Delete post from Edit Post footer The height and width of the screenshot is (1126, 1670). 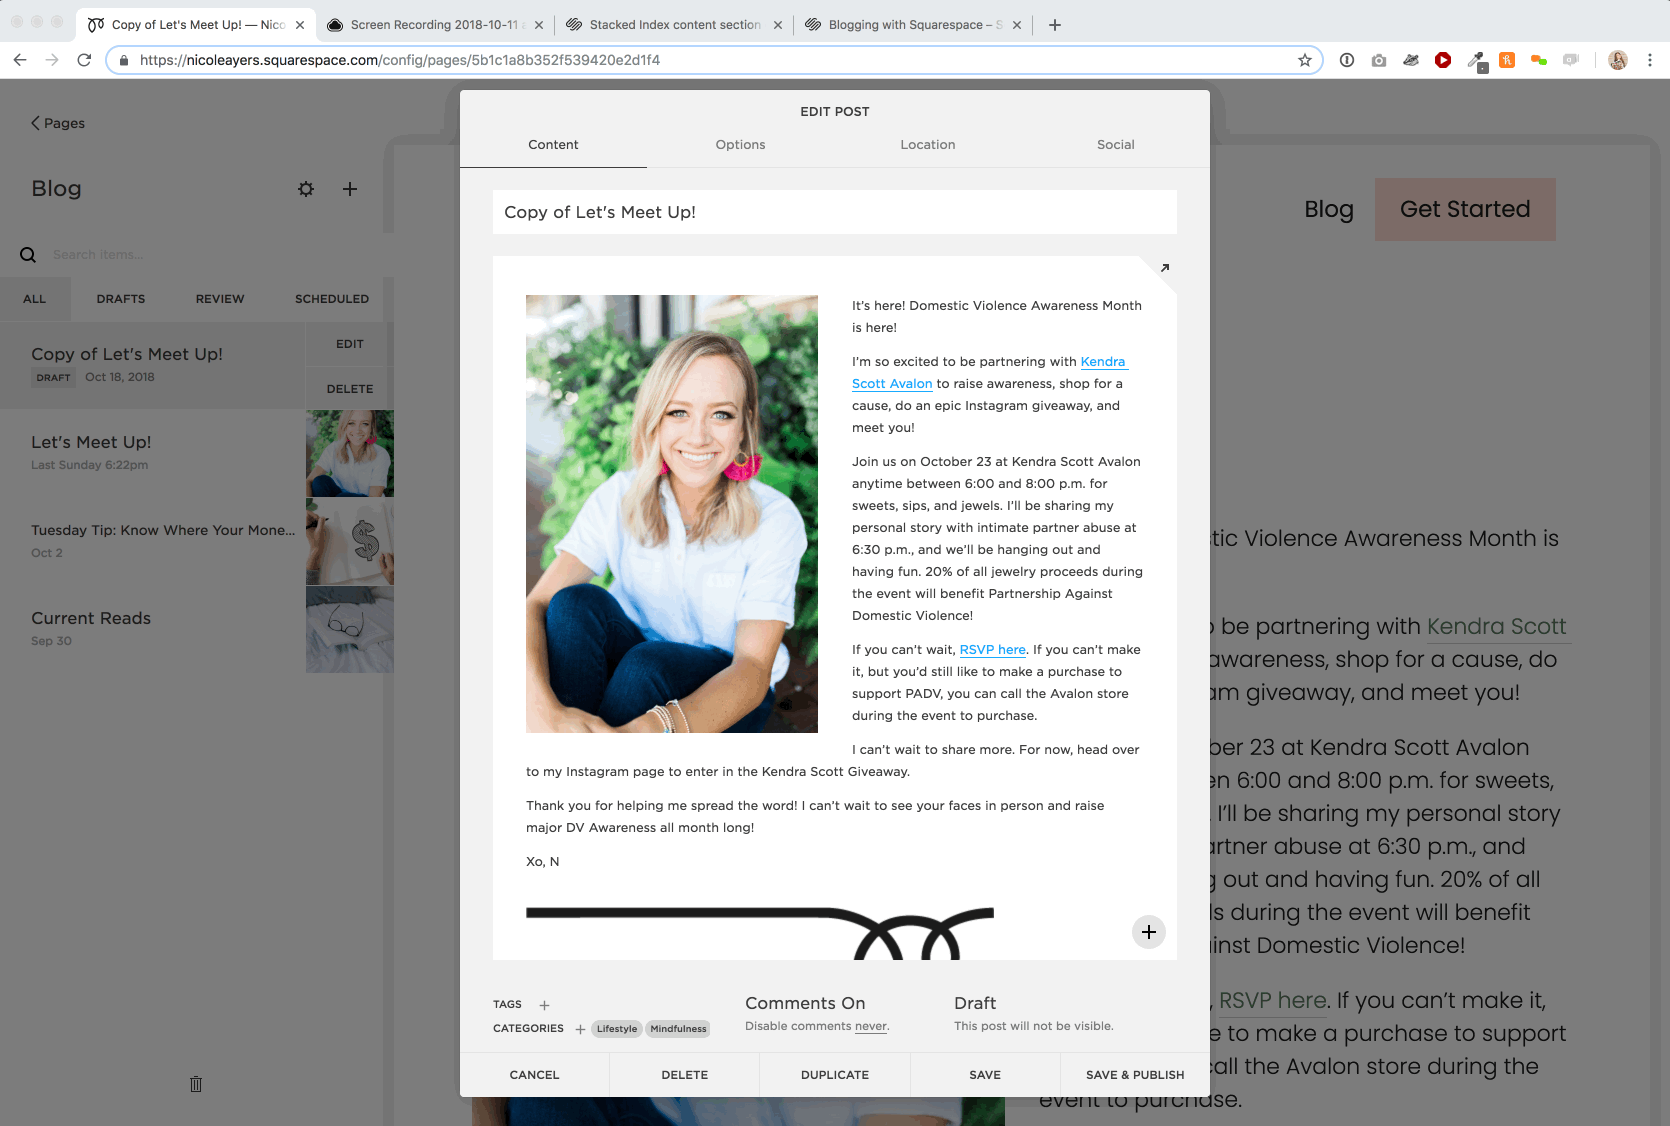pyautogui.click(x=685, y=1075)
